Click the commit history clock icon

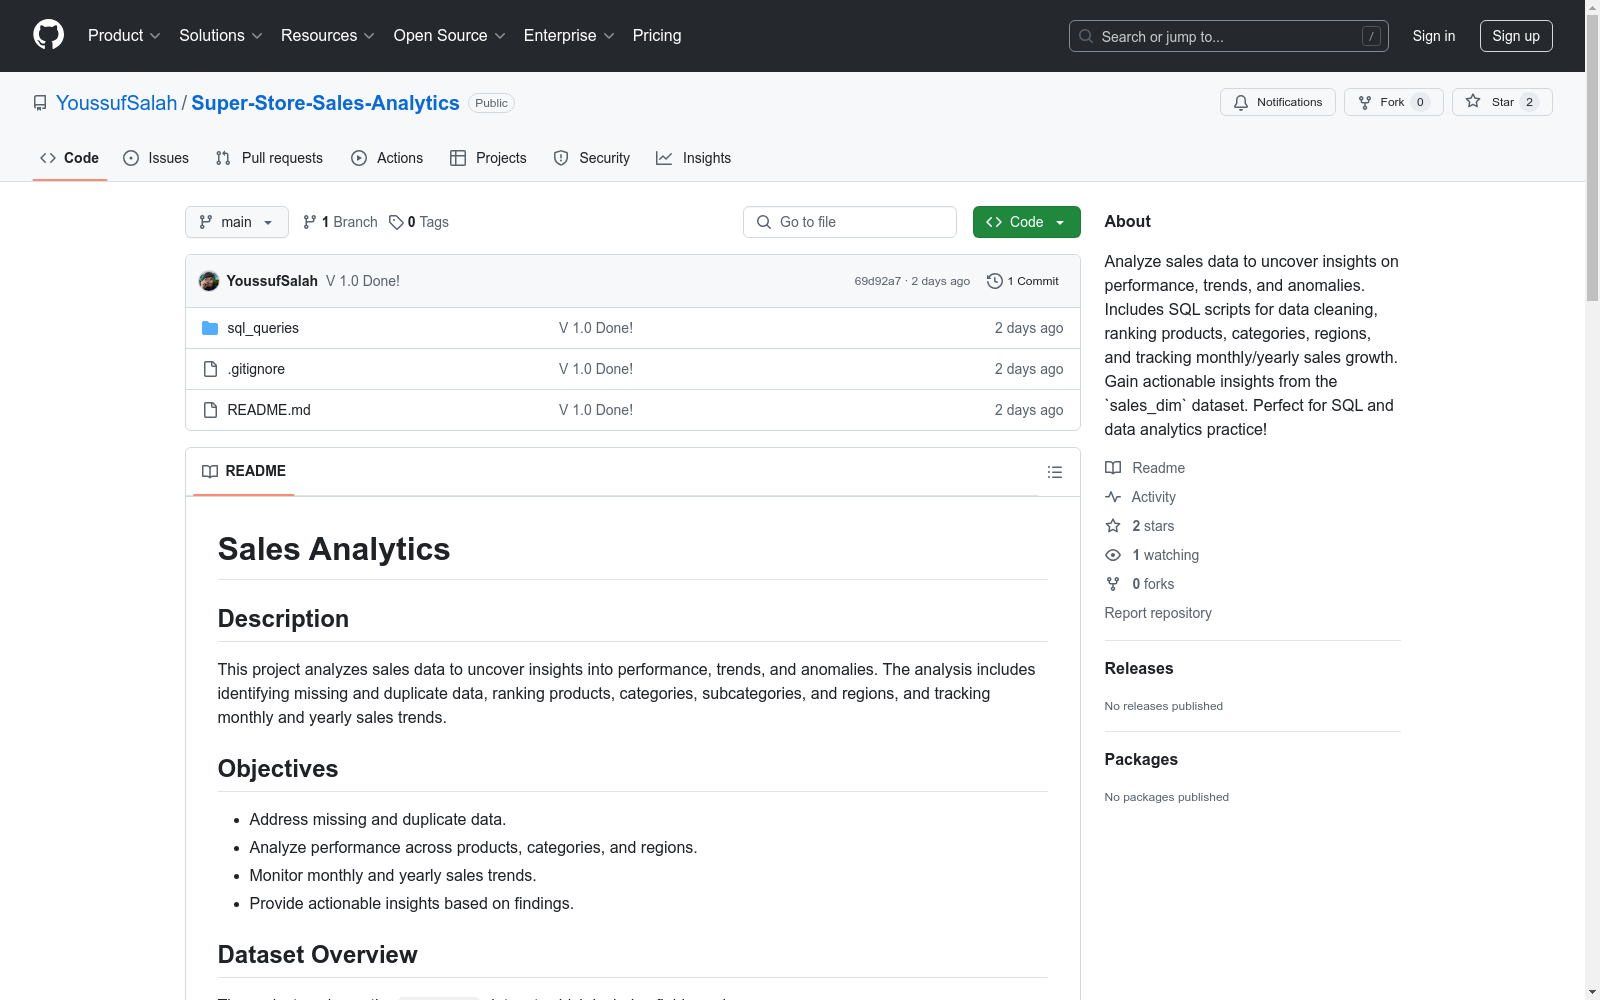tap(995, 281)
